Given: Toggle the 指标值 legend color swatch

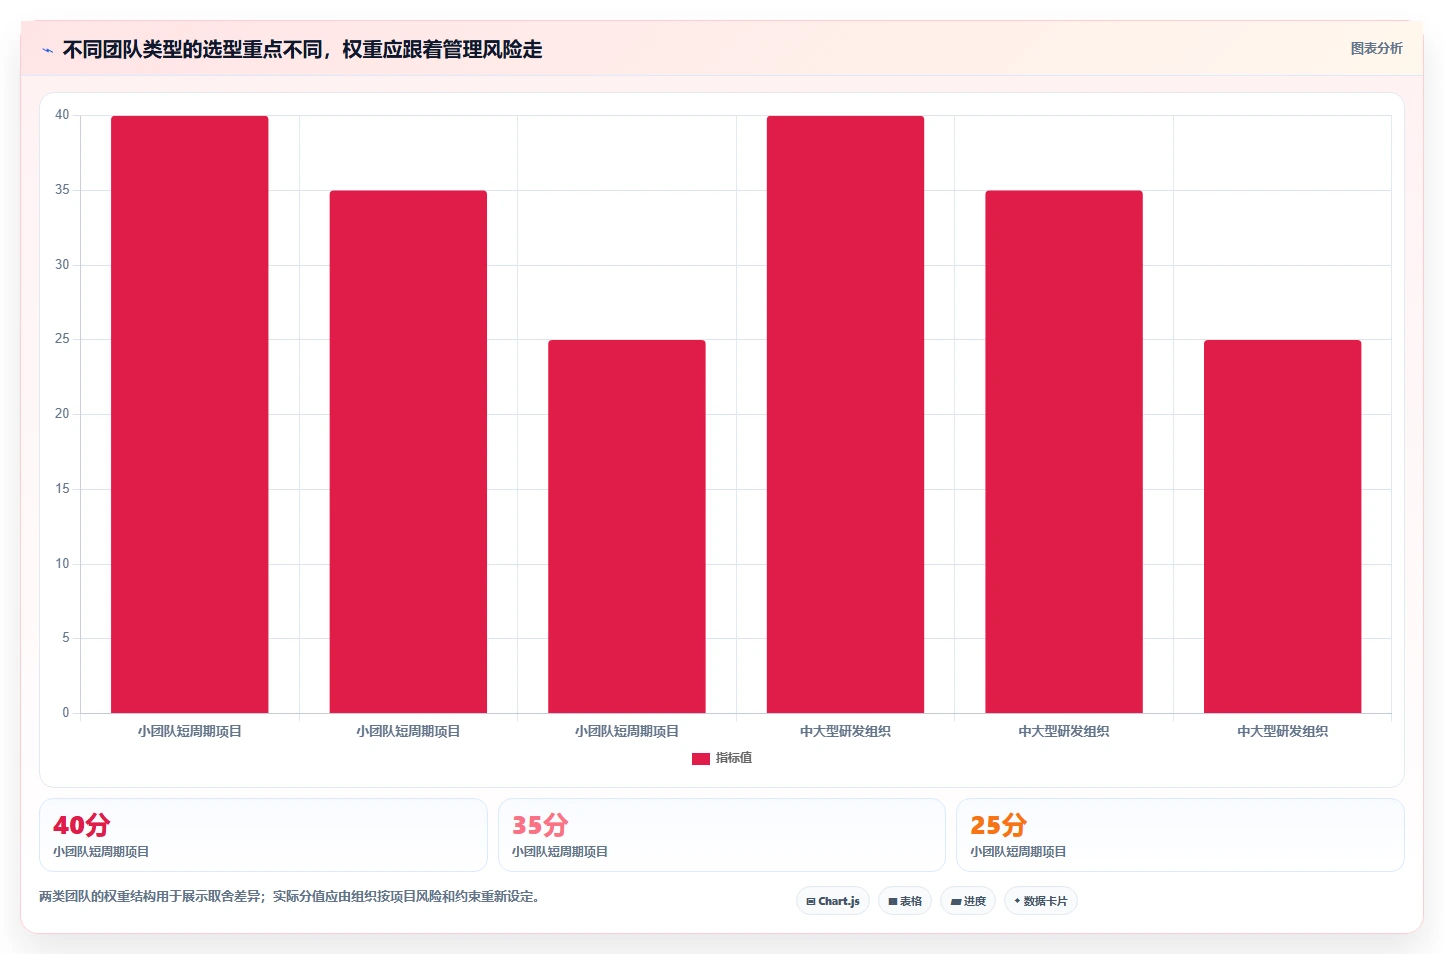Looking at the screenshot, I should (x=701, y=759).
